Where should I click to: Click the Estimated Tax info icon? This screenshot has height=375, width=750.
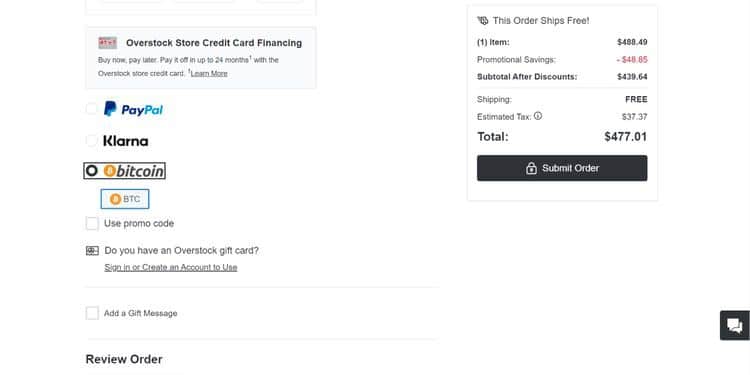tap(538, 116)
